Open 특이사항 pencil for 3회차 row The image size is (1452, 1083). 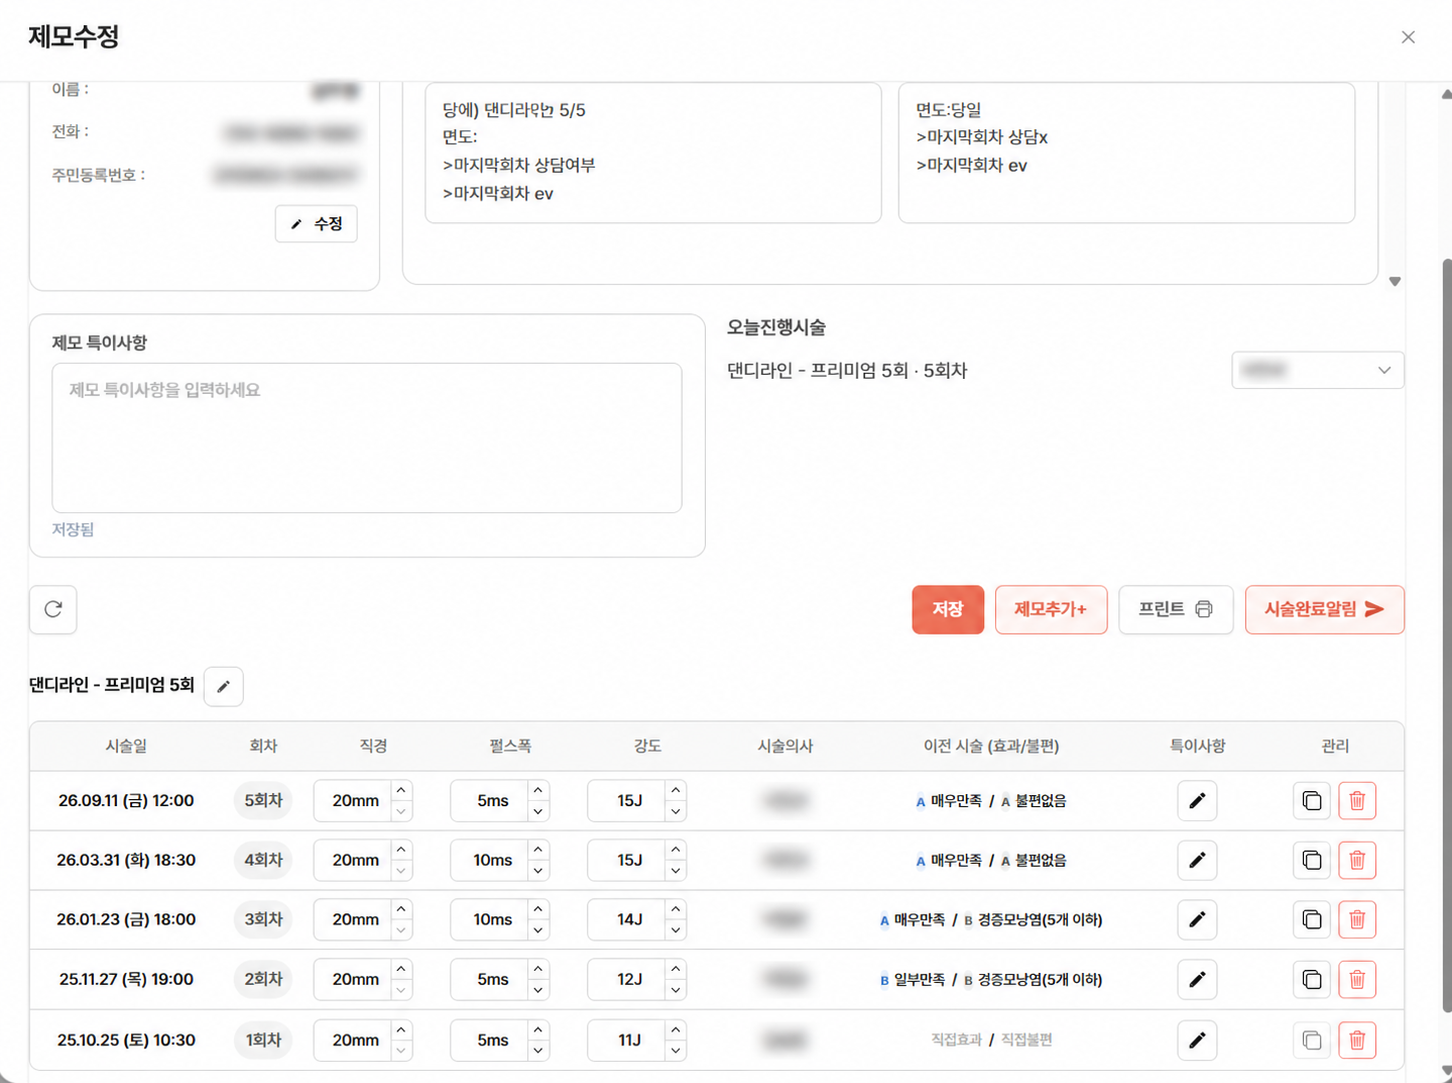tap(1197, 919)
